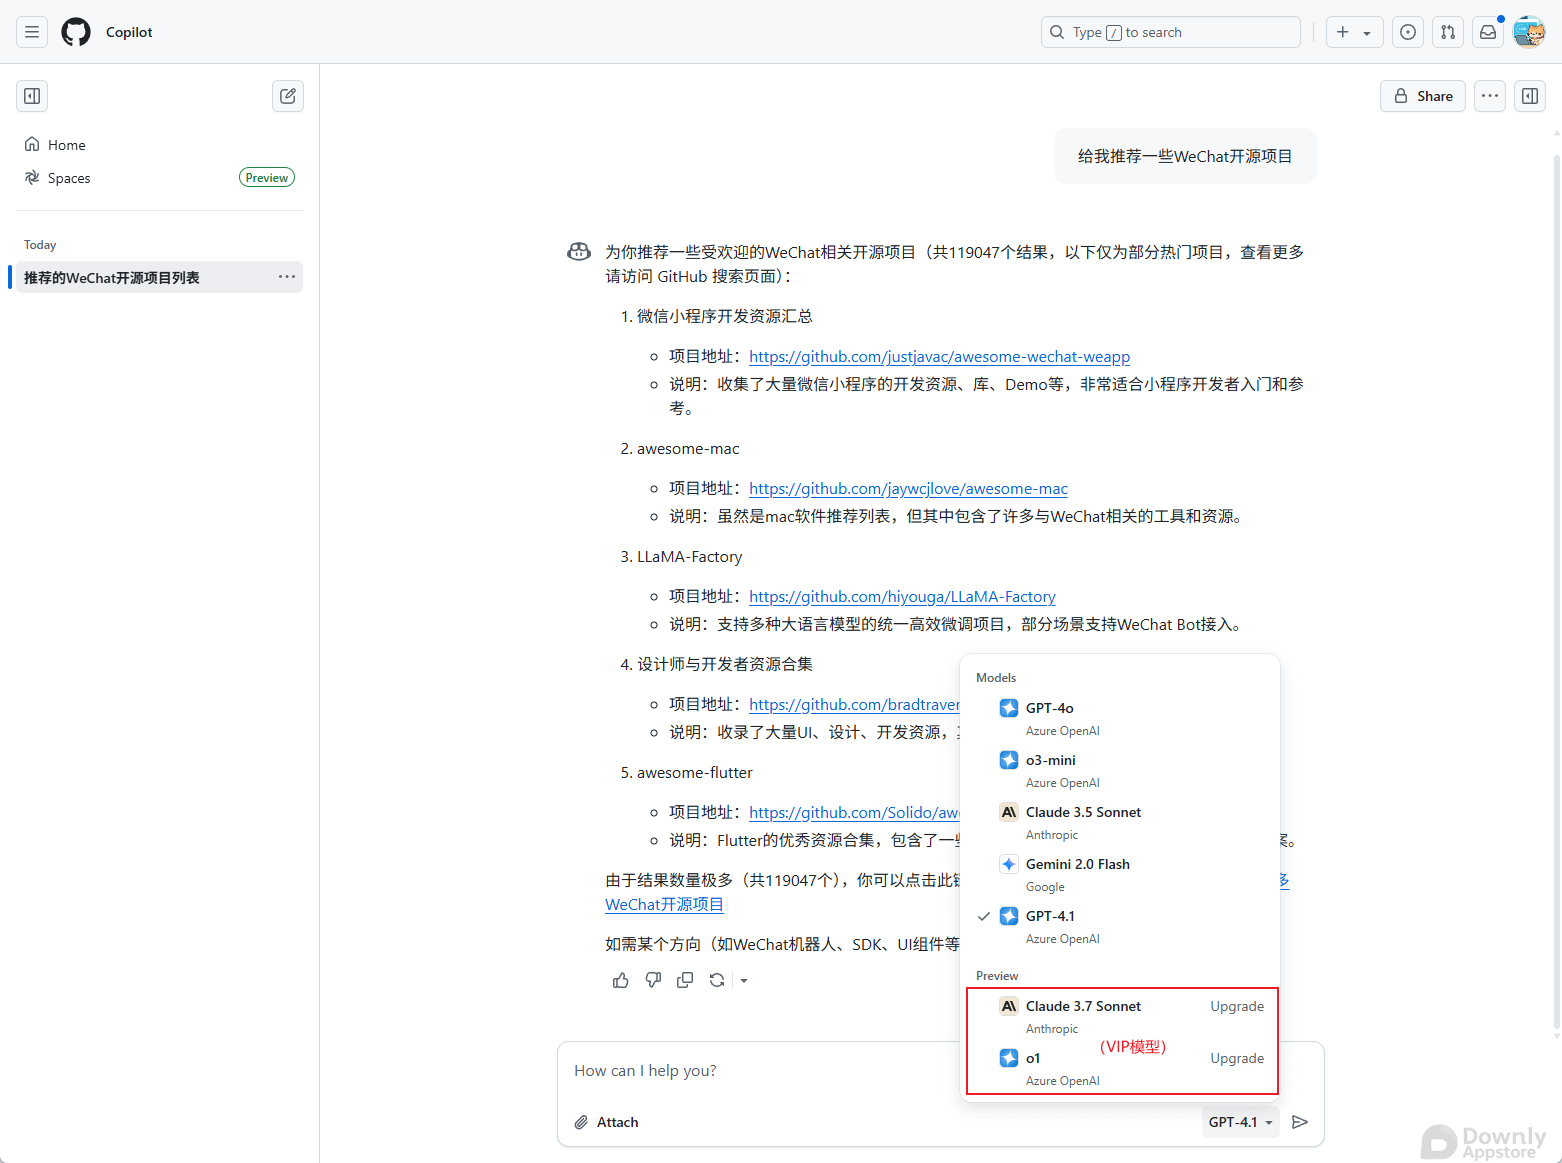Click Upgrade next to o1
The width and height of the screenshot is (1562, 1163).
(1237, 1058)
